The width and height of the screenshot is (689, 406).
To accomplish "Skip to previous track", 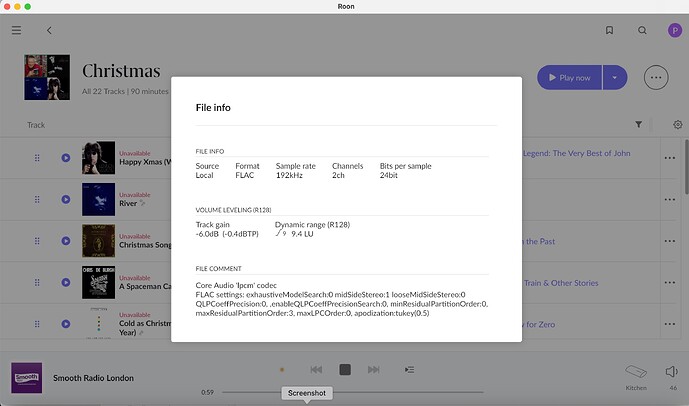I will [x=316, y=370].
